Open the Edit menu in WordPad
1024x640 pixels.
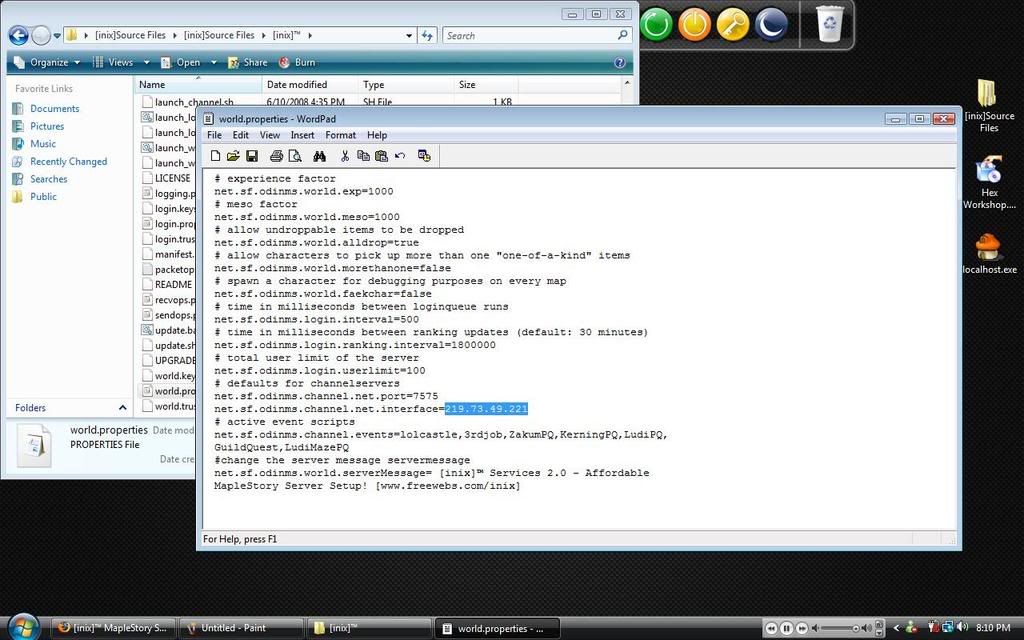[x=241, y=135]
